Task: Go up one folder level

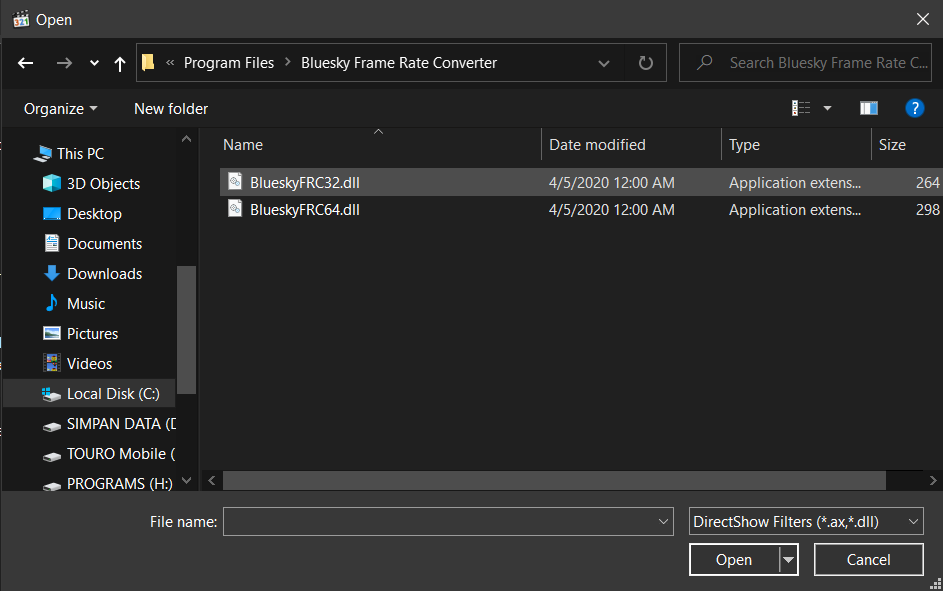Action: [120, 63]
